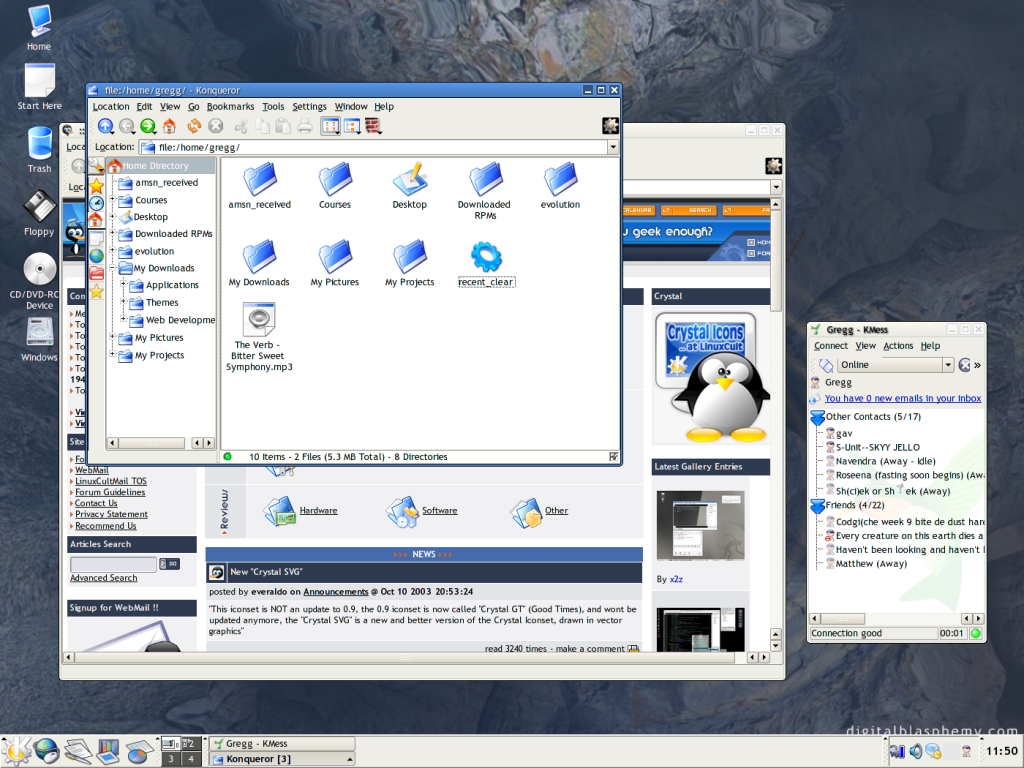Open the Bookmarks menu in Konqueror
The width and height of the screenshot is (1024, 768).
point(231,106)
